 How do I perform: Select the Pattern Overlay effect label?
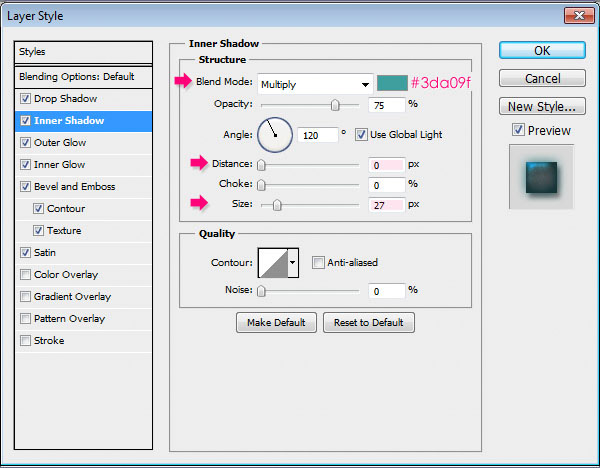[69, 319]
